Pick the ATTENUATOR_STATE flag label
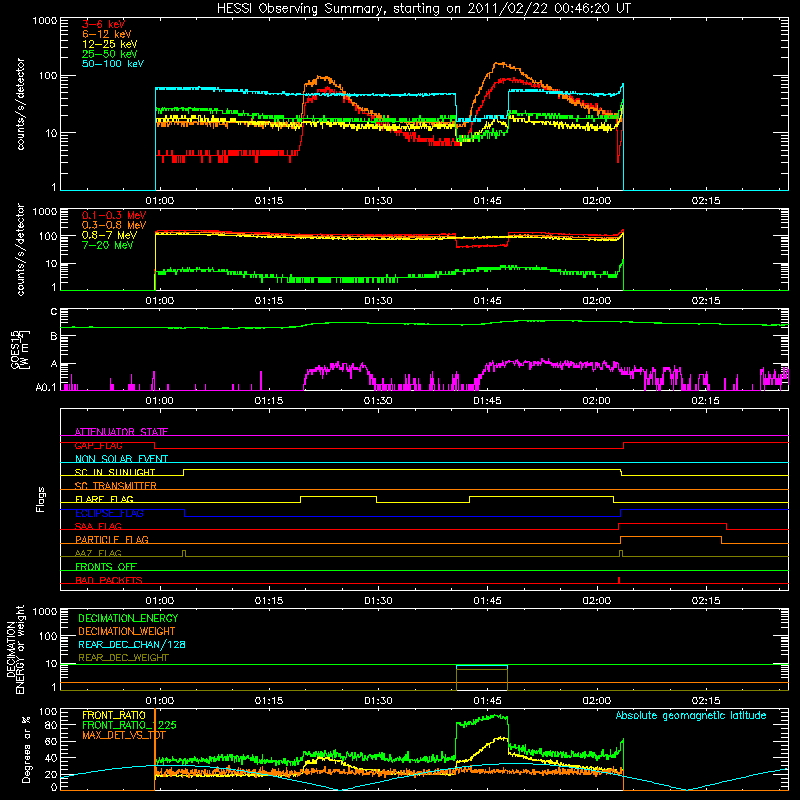 (121, 432)
